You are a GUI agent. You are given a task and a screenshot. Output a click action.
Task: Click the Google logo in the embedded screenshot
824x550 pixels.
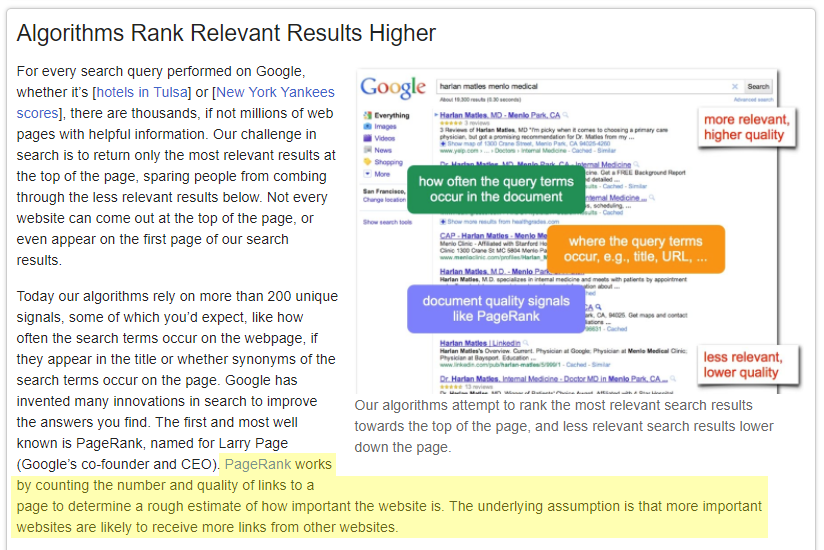point(393,88)
